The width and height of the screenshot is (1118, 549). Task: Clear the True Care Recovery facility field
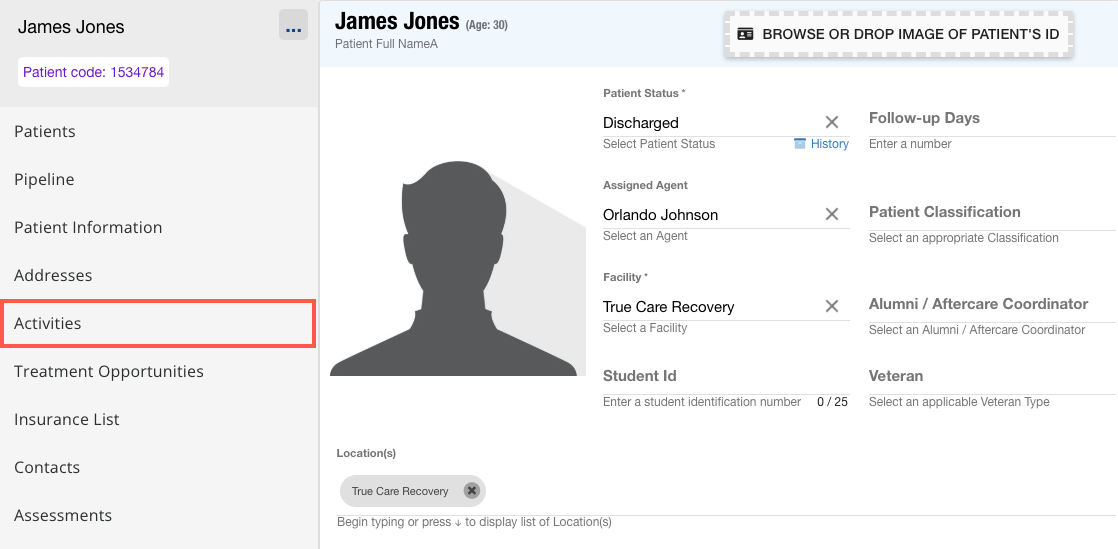click(x=831, y=306)
